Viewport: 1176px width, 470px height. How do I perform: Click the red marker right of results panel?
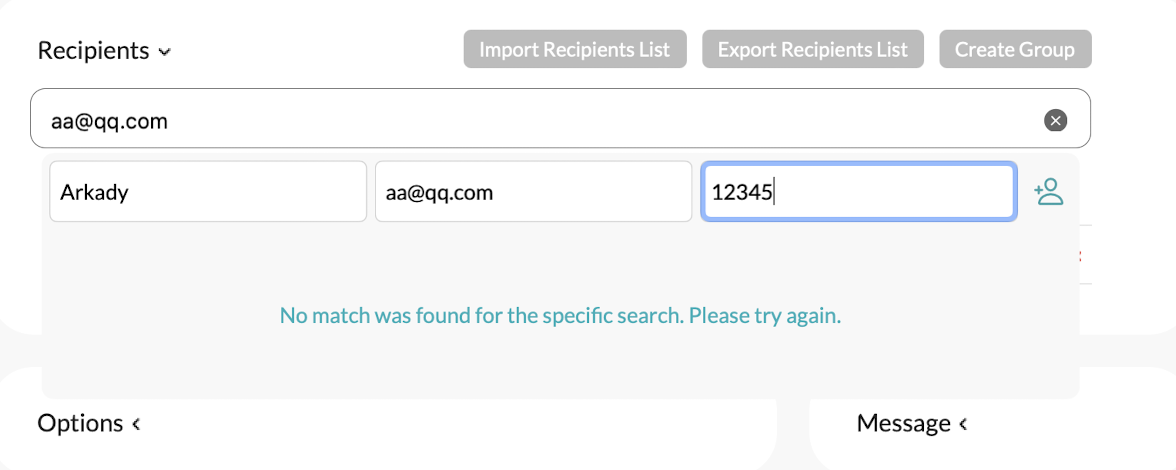tap(1081, 255)
